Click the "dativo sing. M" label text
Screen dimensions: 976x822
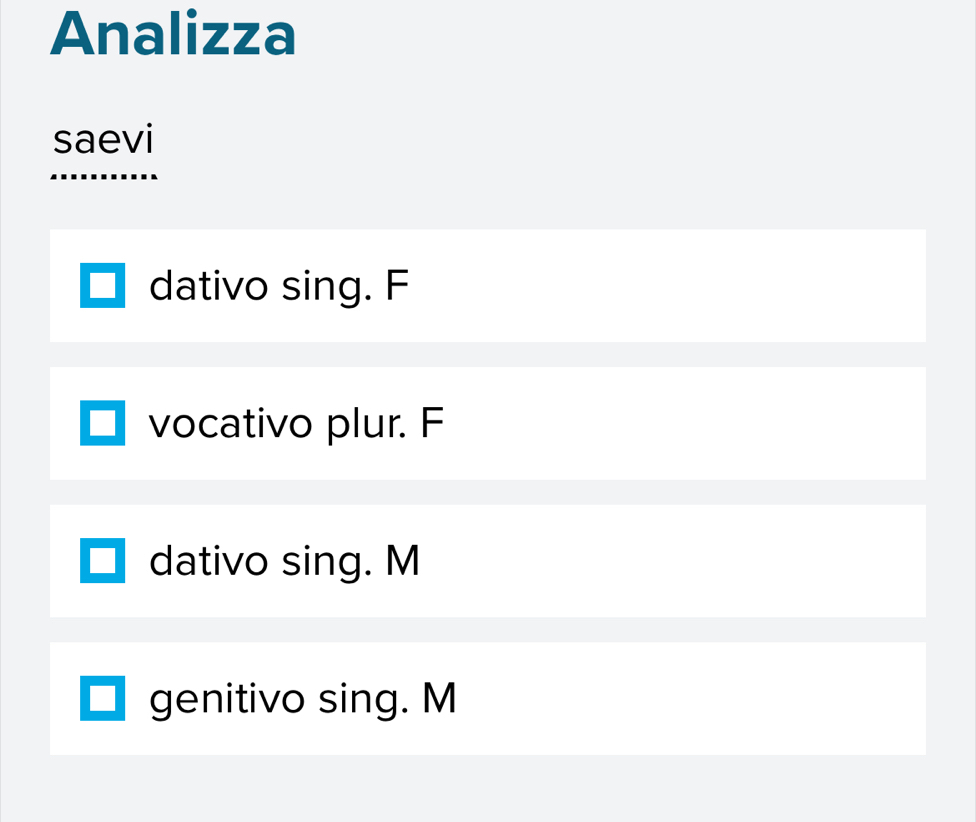[x=285, y=561]
